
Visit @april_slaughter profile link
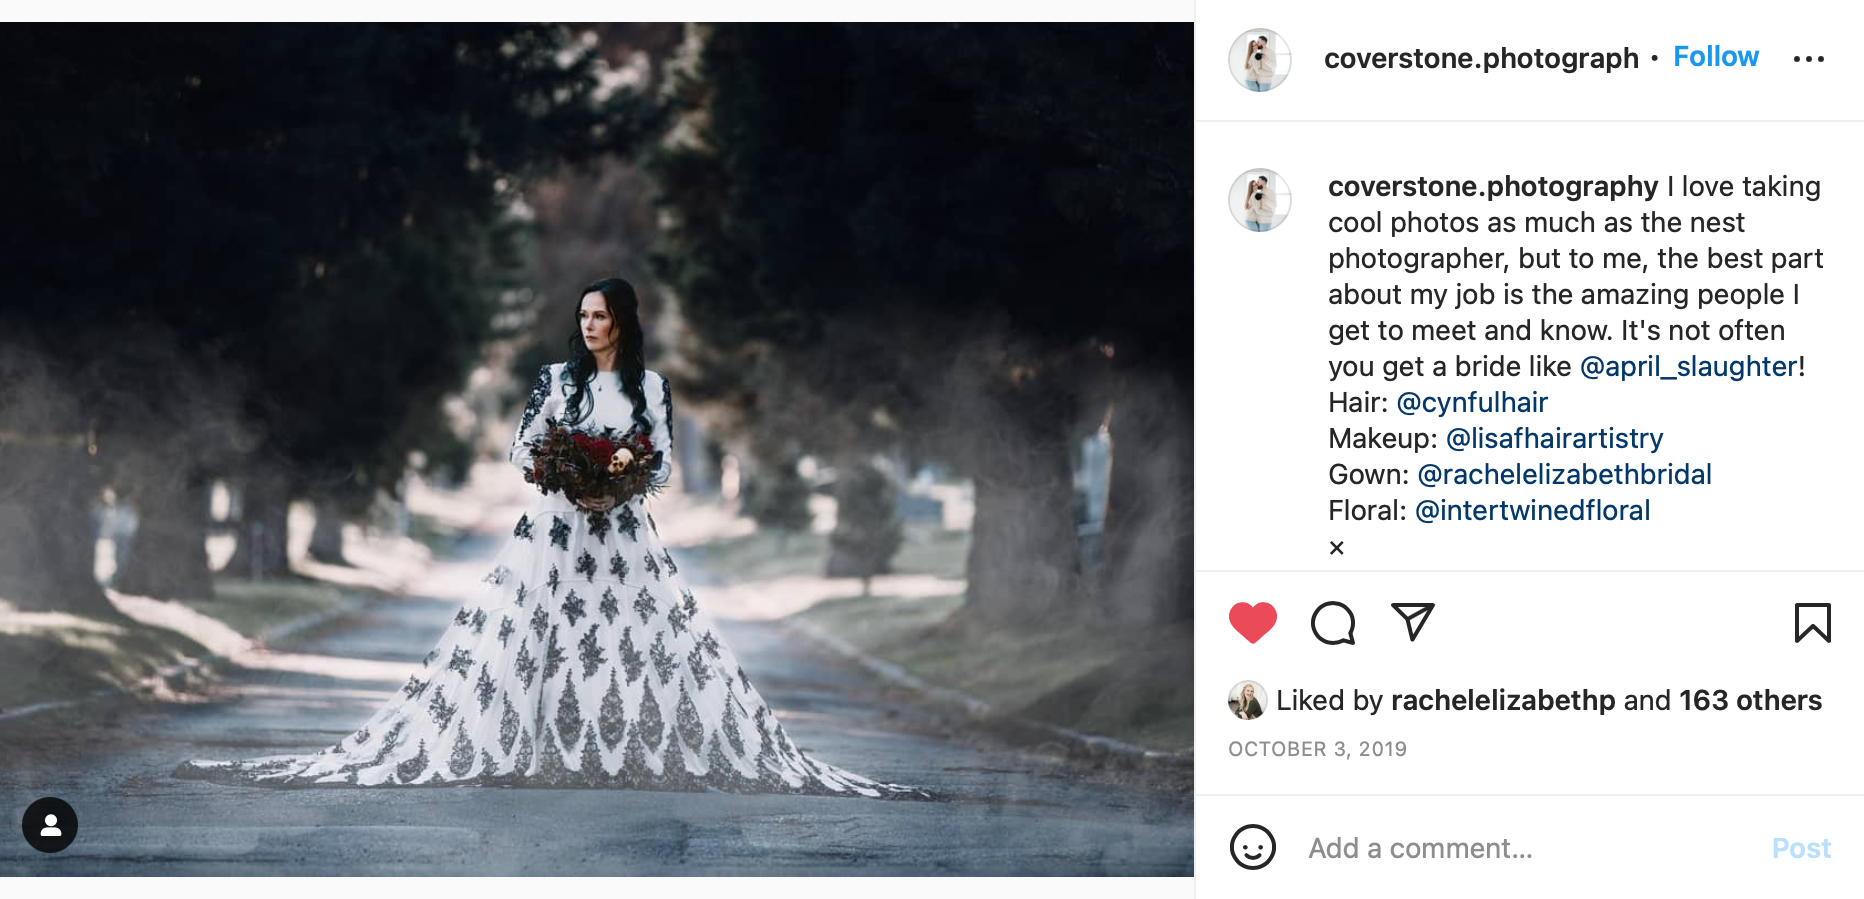(1688, 366)
